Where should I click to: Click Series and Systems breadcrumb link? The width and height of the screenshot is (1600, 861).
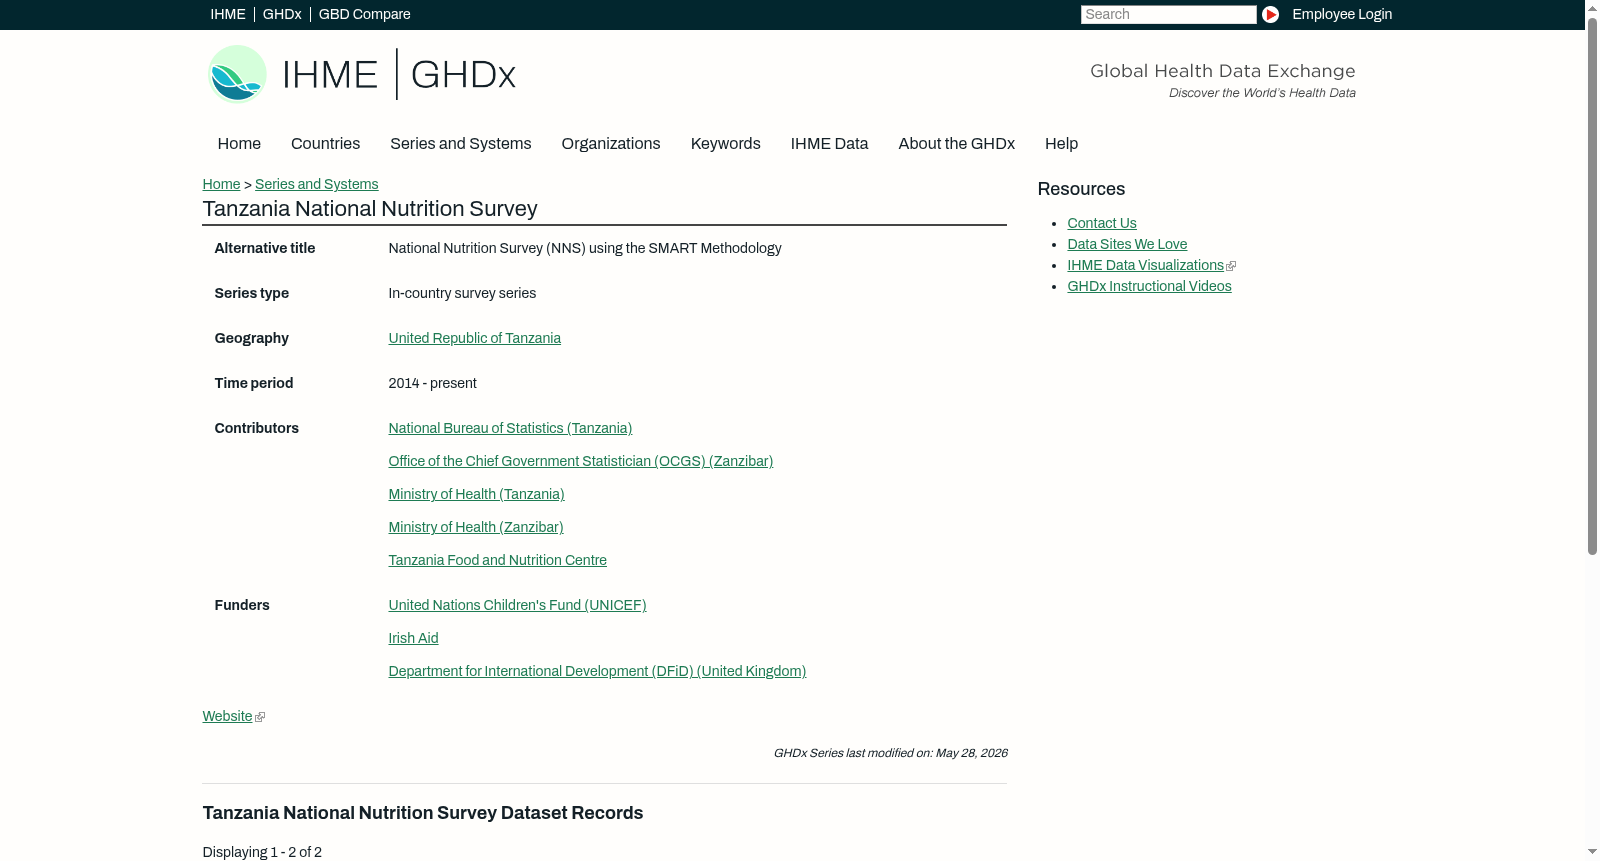tap(316, 184)
